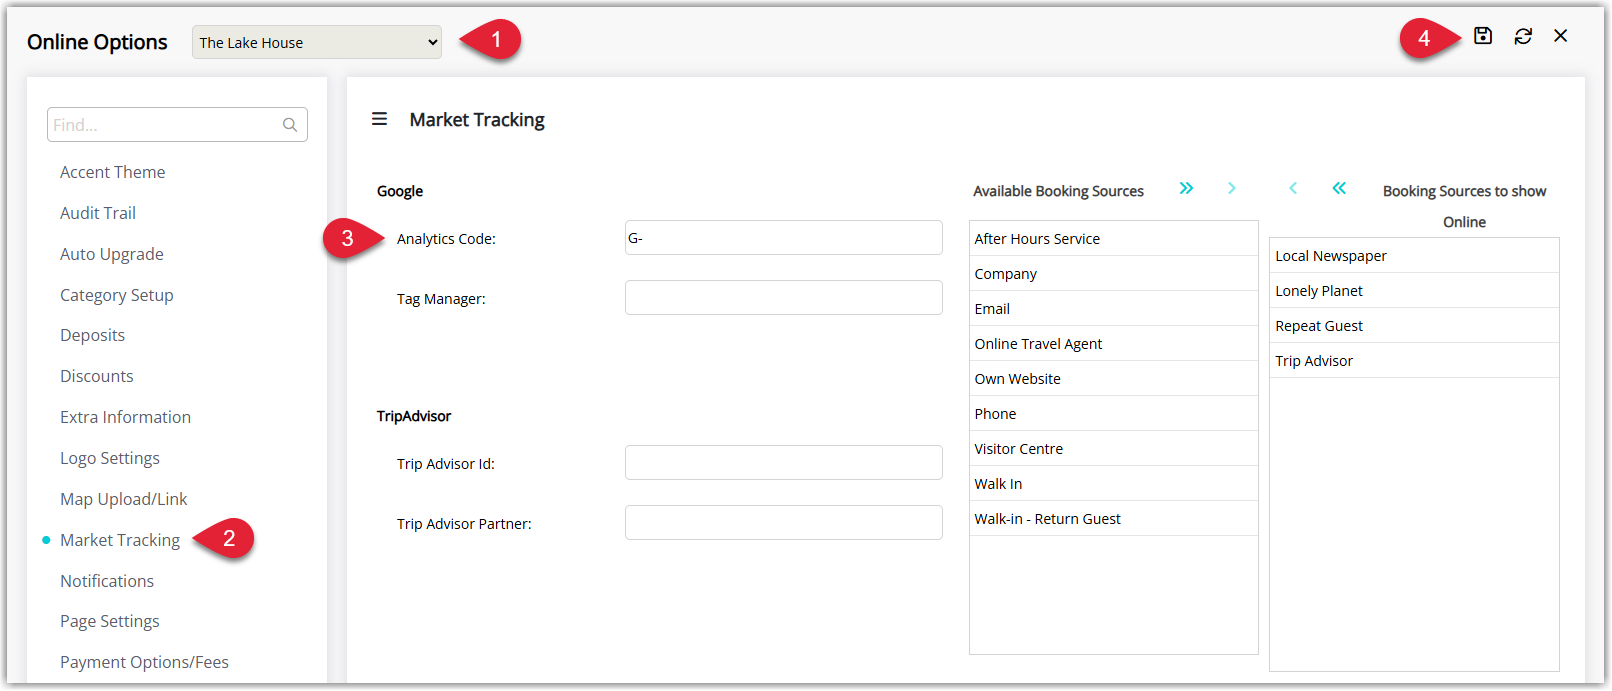1612x691 pixels.
Task: Close the Online Options window
Action: coord(1560,36)
